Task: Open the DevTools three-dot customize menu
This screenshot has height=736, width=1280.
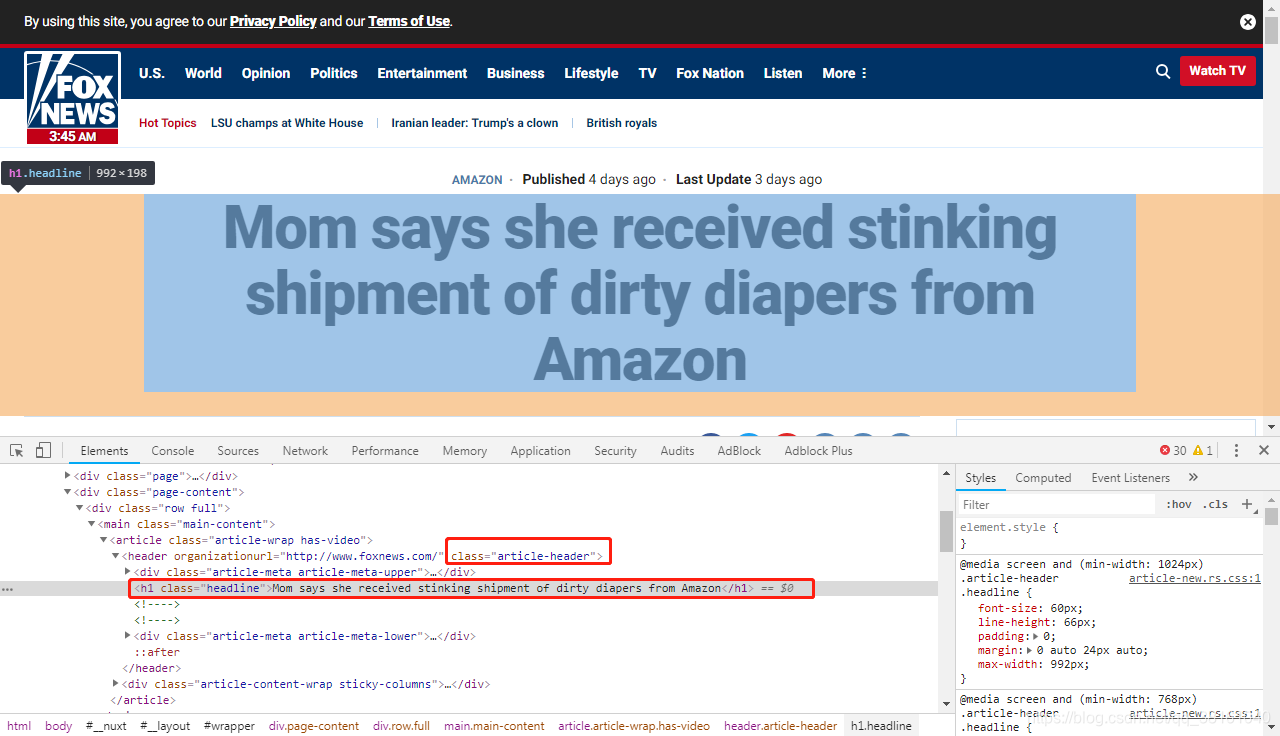Action: click(1236, 450)
